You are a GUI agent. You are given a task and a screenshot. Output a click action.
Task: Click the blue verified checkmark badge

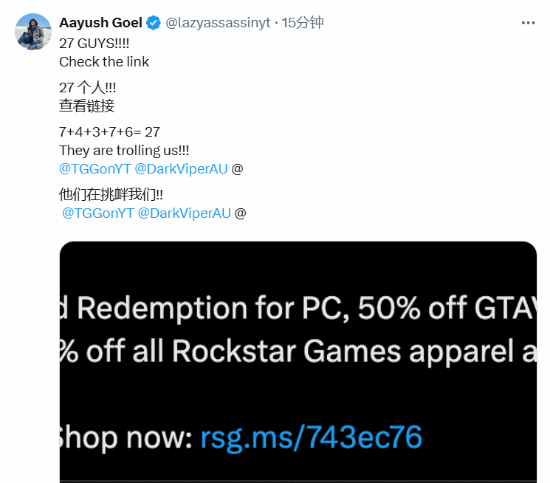click(x=153, y=23)
